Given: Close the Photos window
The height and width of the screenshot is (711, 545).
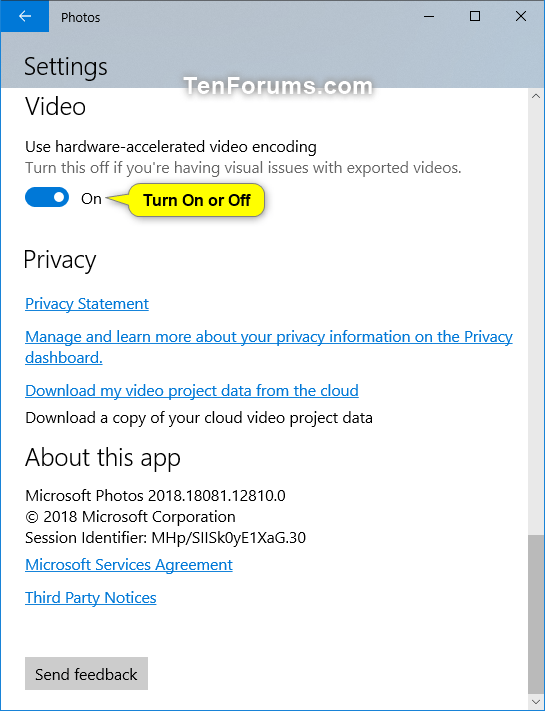Looking at the screenshot, I should [x=521, y=17].
